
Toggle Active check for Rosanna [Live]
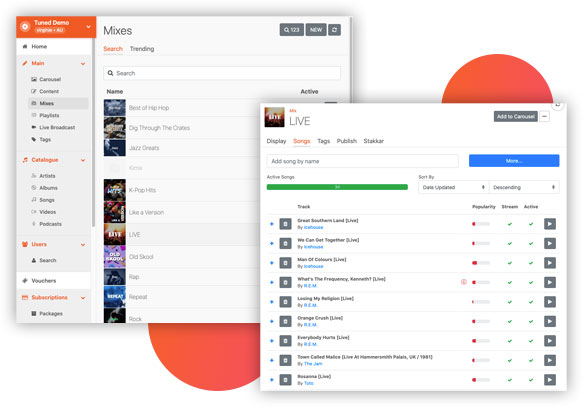pyautogui.click(x=531, y=380)
